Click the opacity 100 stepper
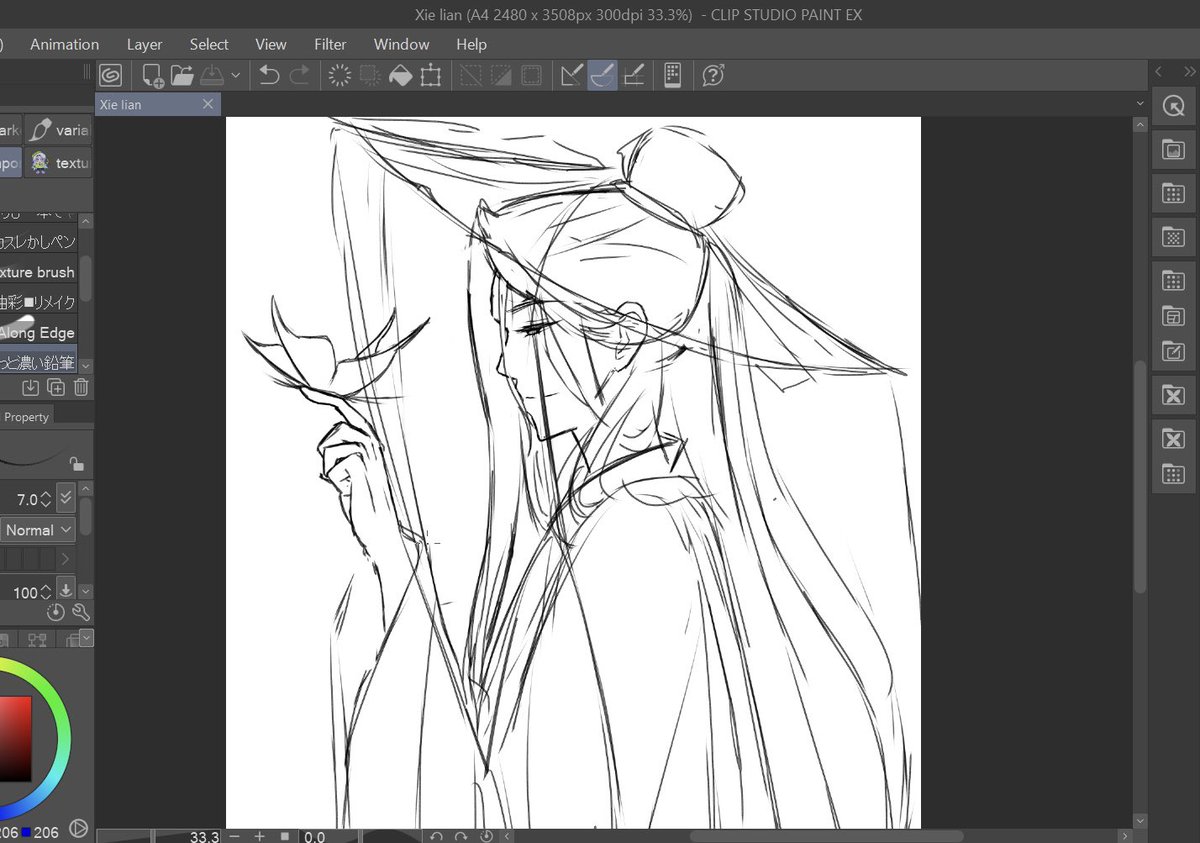Screen dimensions: 1200x843 tap(46, 592)
